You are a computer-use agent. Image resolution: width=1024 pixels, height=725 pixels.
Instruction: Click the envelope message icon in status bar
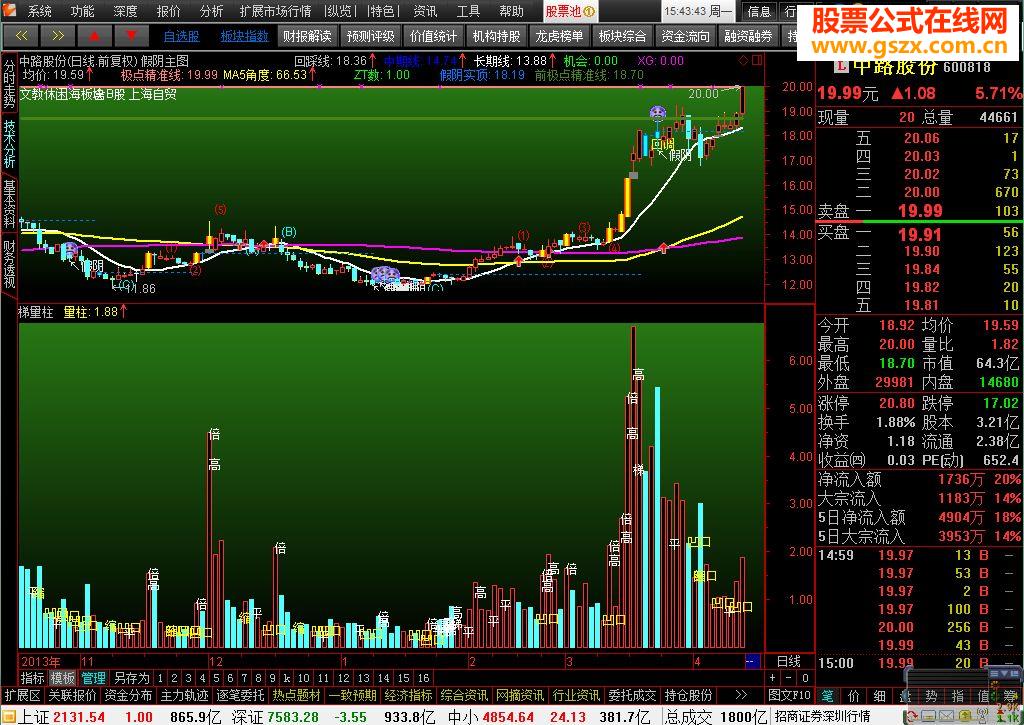point(946,716)
